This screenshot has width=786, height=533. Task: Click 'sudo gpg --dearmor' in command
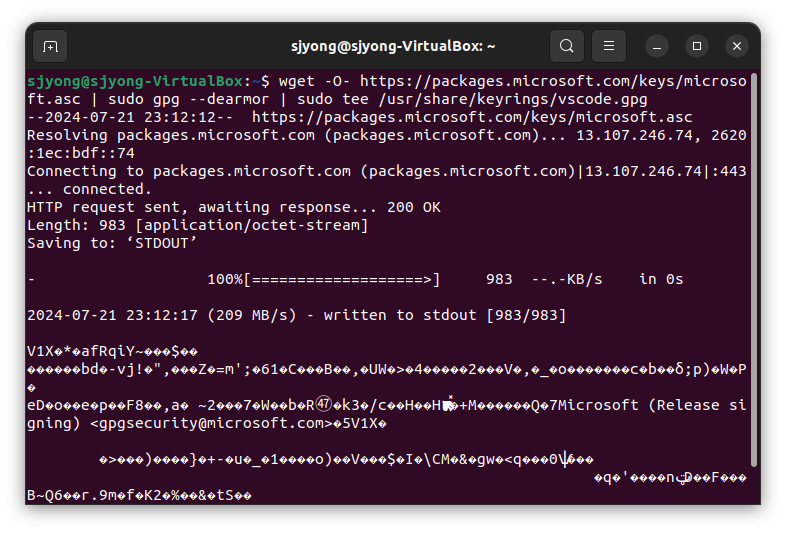point(188,99)
